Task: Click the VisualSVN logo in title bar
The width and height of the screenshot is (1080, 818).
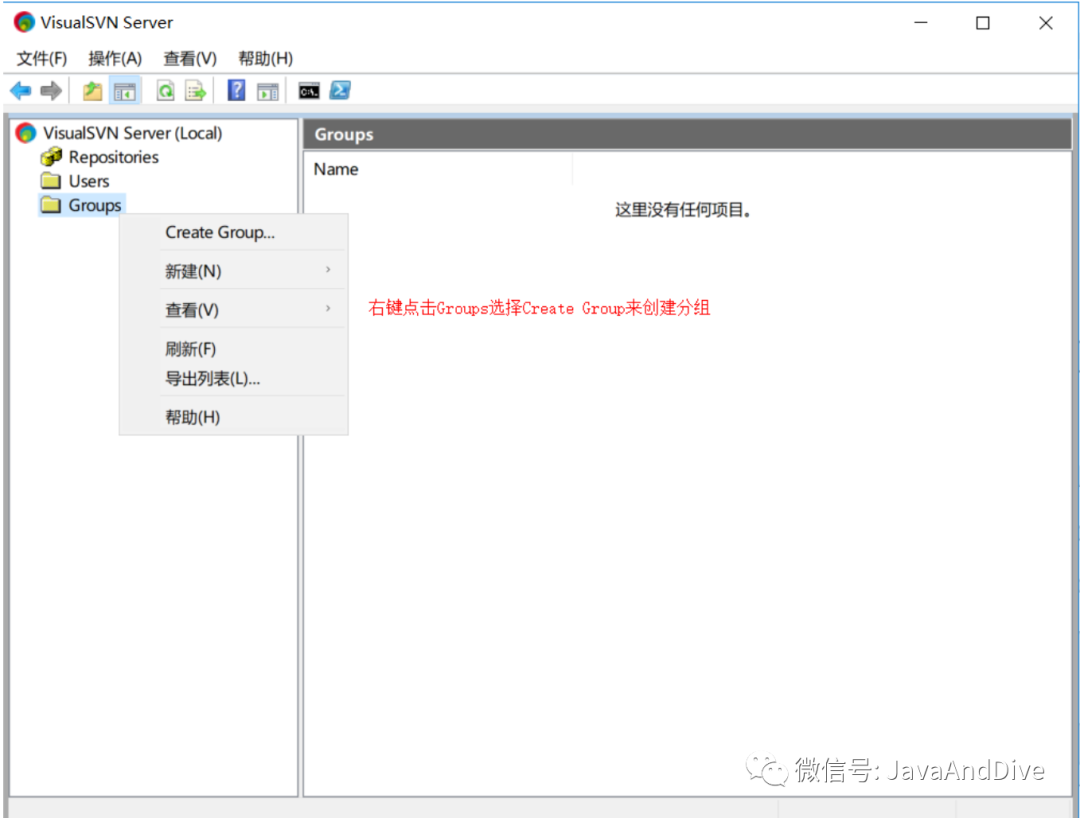Action: pyautogui.click(x=24, y=22)
